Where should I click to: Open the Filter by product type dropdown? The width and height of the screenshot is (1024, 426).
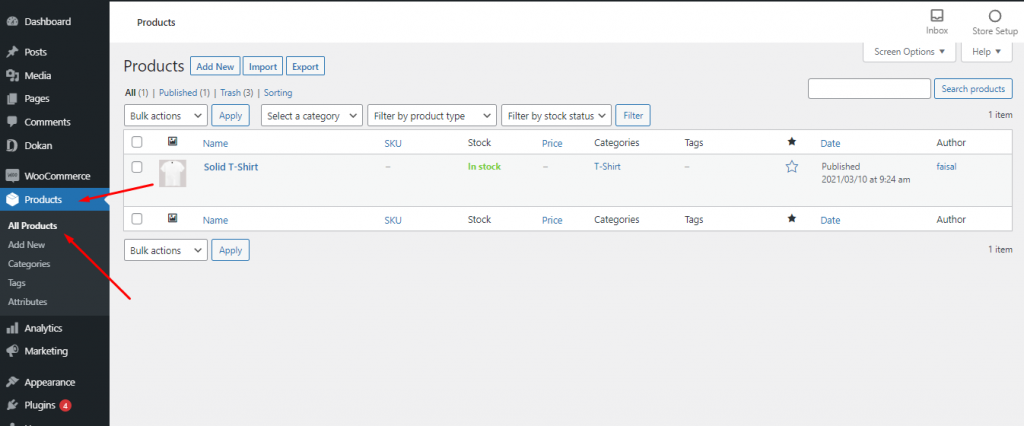432,116
